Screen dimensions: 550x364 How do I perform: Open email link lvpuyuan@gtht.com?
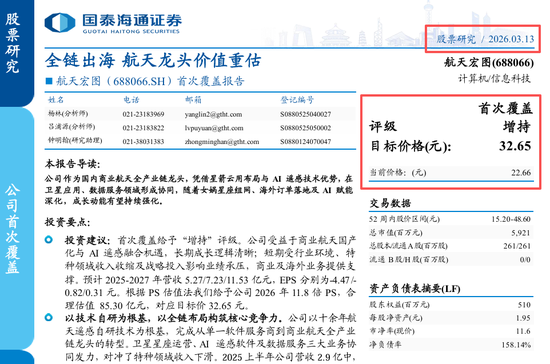pos(214,128)
